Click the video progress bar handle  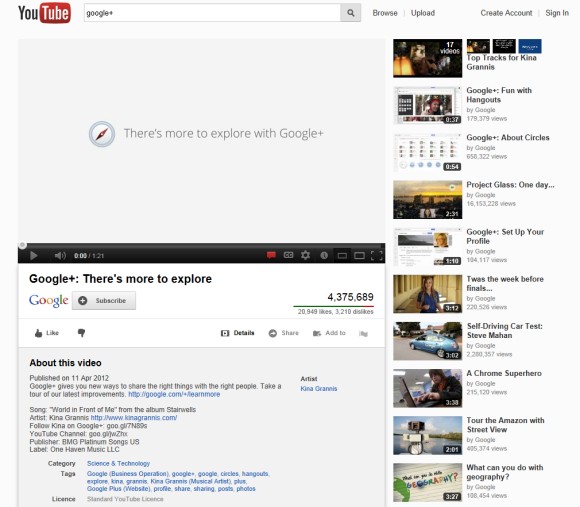(22, 245)
